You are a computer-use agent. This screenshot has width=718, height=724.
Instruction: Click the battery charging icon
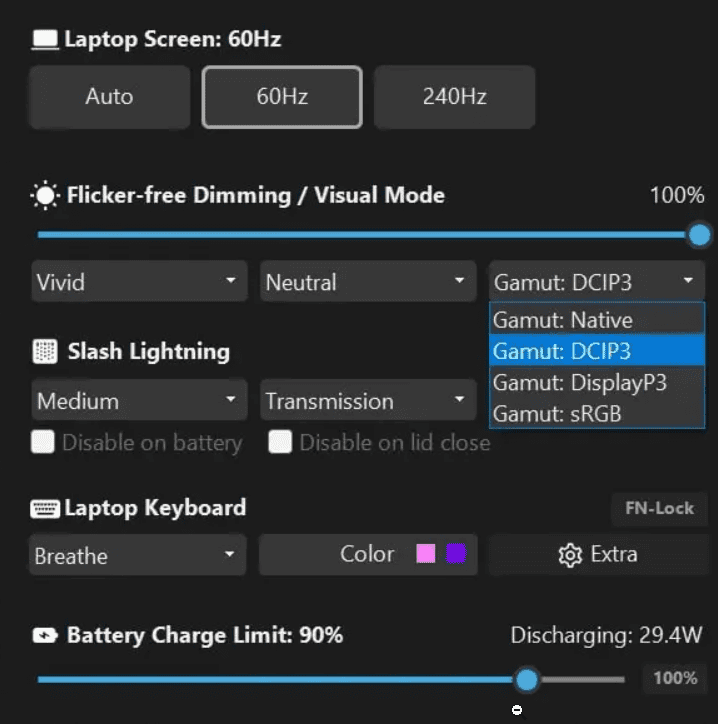[45, 636]
